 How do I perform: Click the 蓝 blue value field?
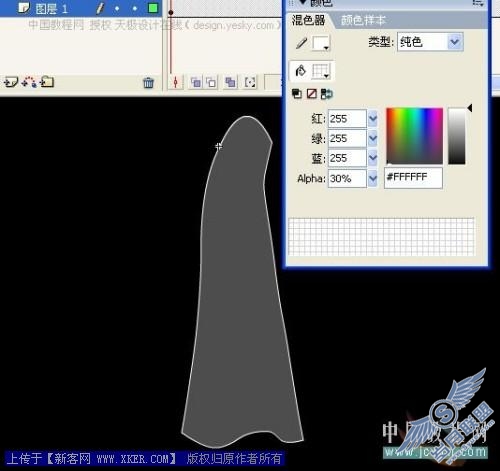click(x=347, y=158)
